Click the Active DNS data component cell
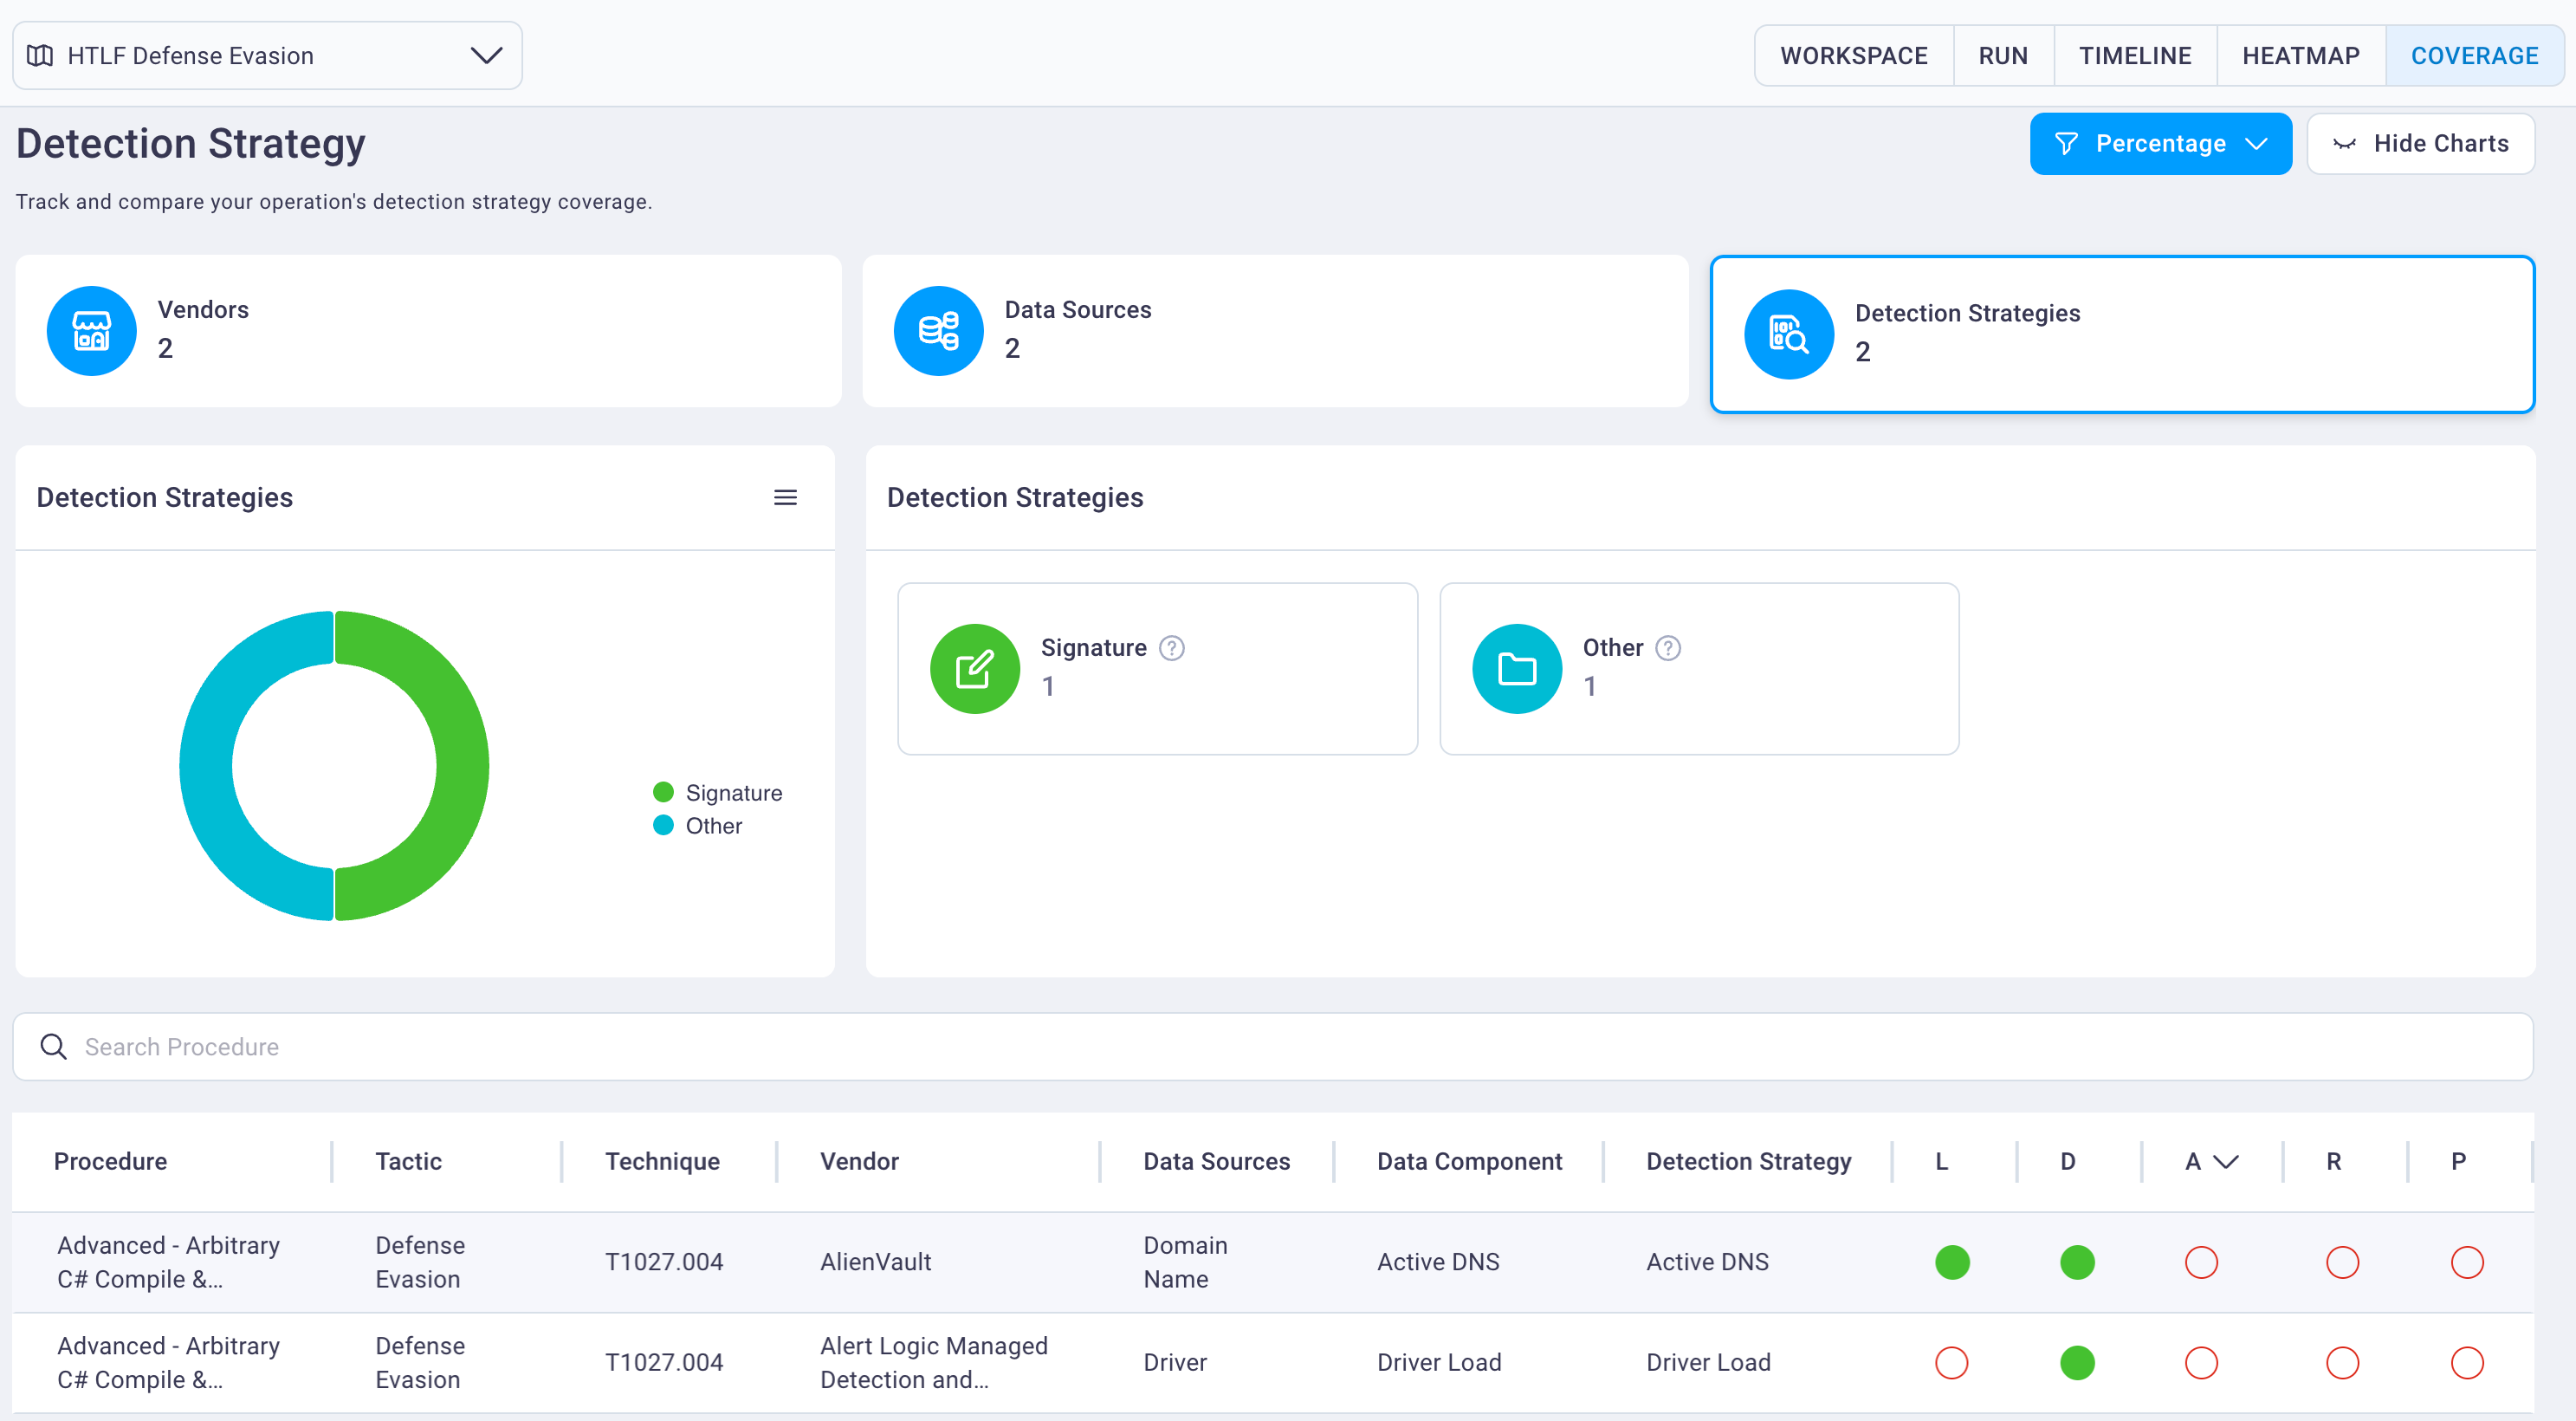The height and width of the screenshot is (1421, 2576). (1438, 1262)
